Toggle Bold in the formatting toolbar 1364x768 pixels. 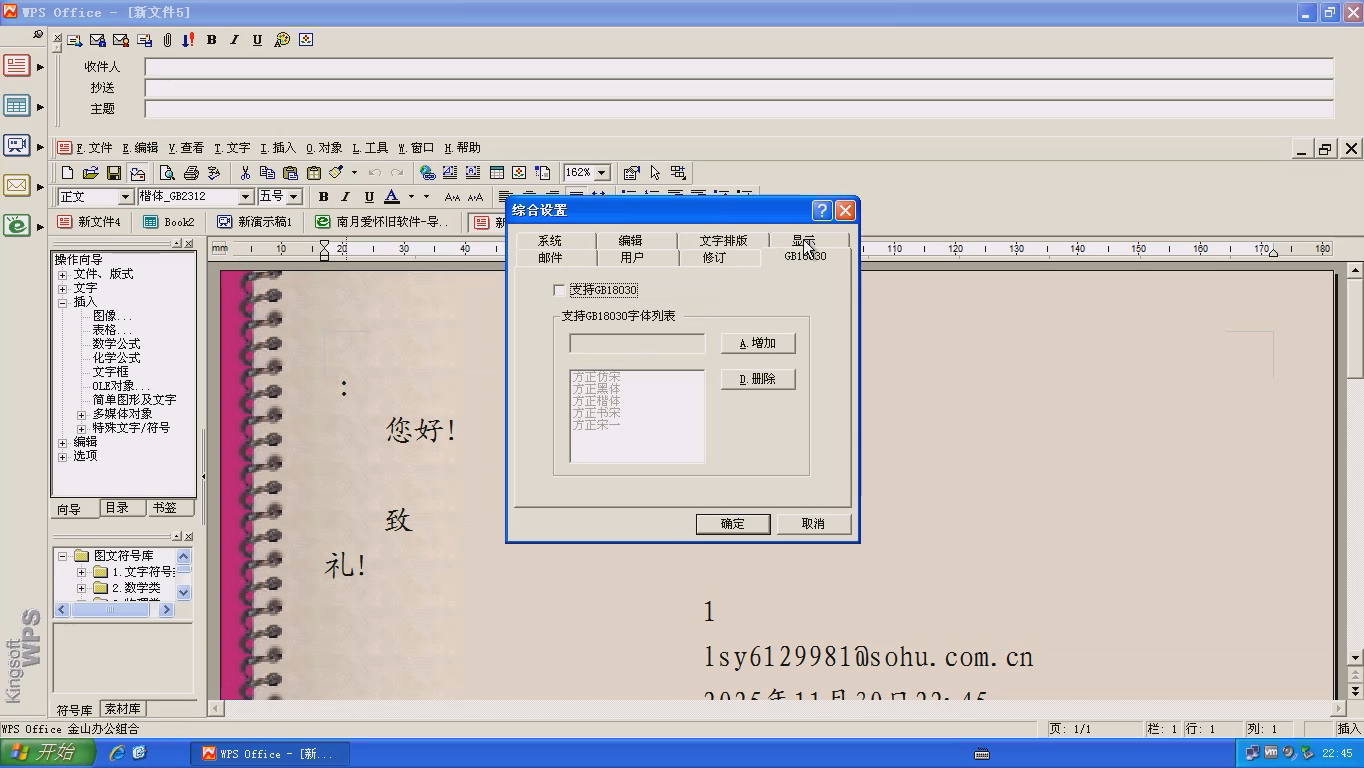(x=323, y=197)
